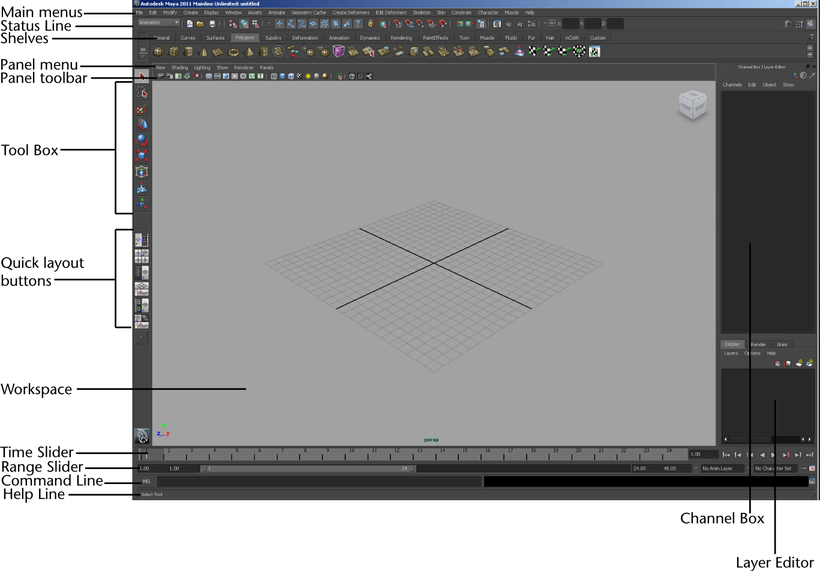Create a polygon sphere from shelf

[x=158, y=51]
